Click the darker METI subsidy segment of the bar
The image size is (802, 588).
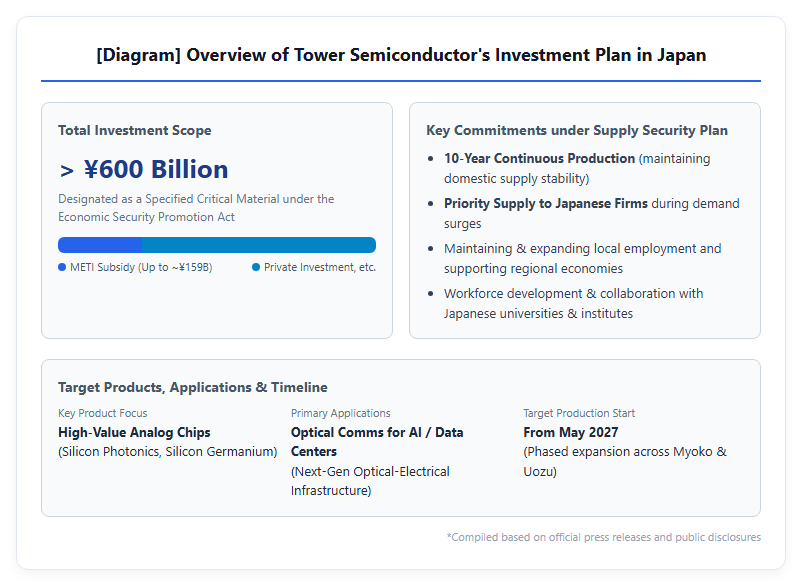[100, 245]
